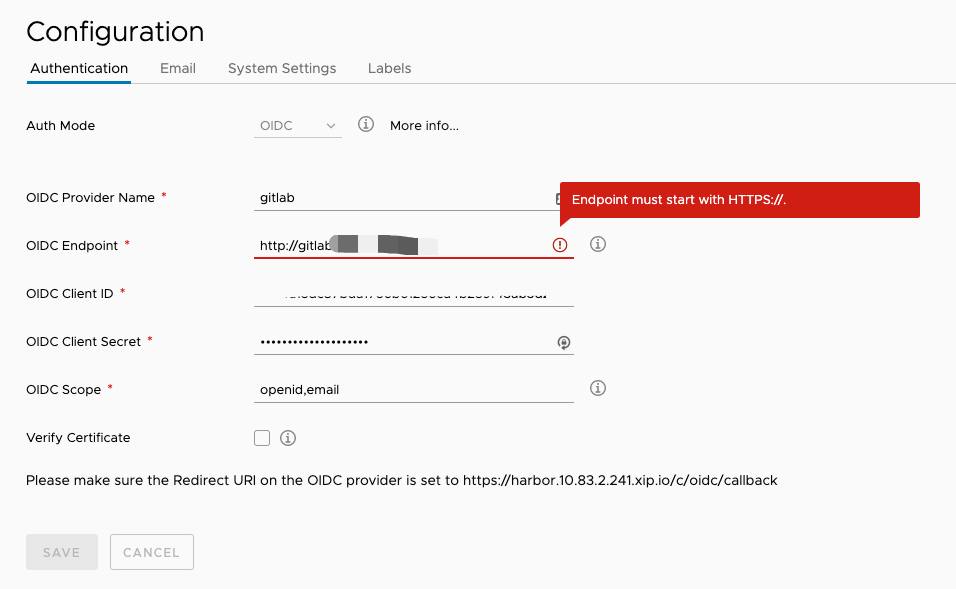Viewport: 956px width, 589px height.
Task: Toggle the Verify Certificate checkbox
Action: 262,438
